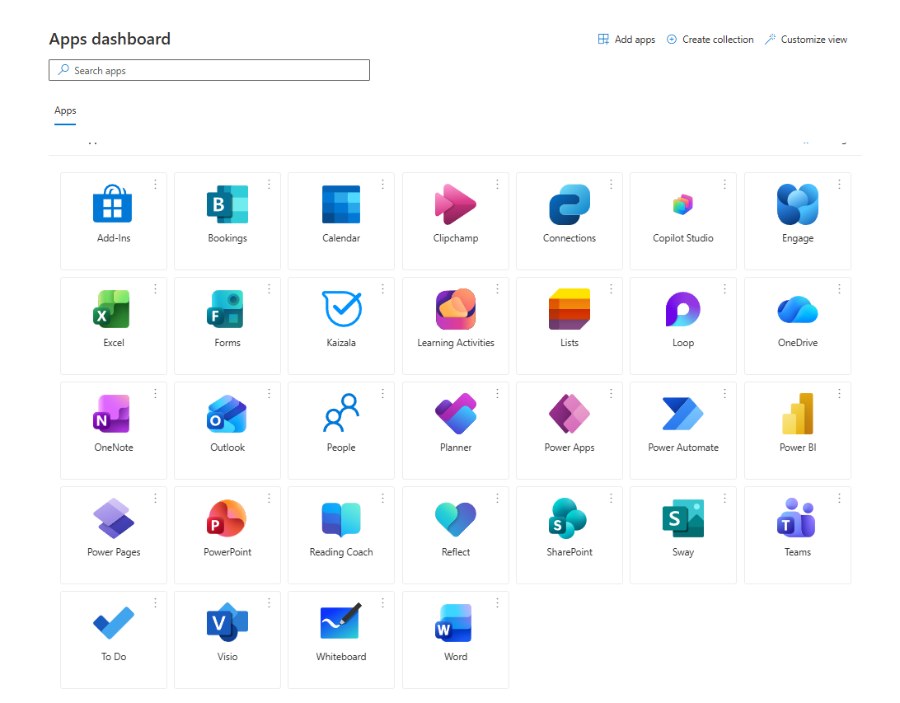Viewport: 900px width, 703px height.
Task: Open the Word app icon
Action: click(453, 623)
